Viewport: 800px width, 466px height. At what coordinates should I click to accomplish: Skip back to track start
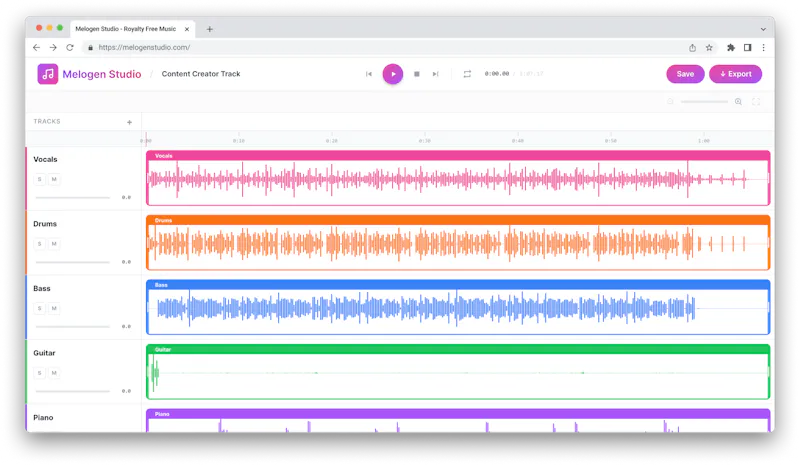click(x=369, y=74)
